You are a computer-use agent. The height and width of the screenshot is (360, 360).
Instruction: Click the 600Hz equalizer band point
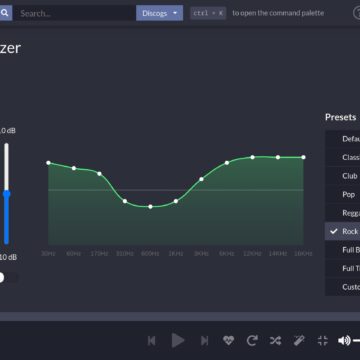coord(150,207)
